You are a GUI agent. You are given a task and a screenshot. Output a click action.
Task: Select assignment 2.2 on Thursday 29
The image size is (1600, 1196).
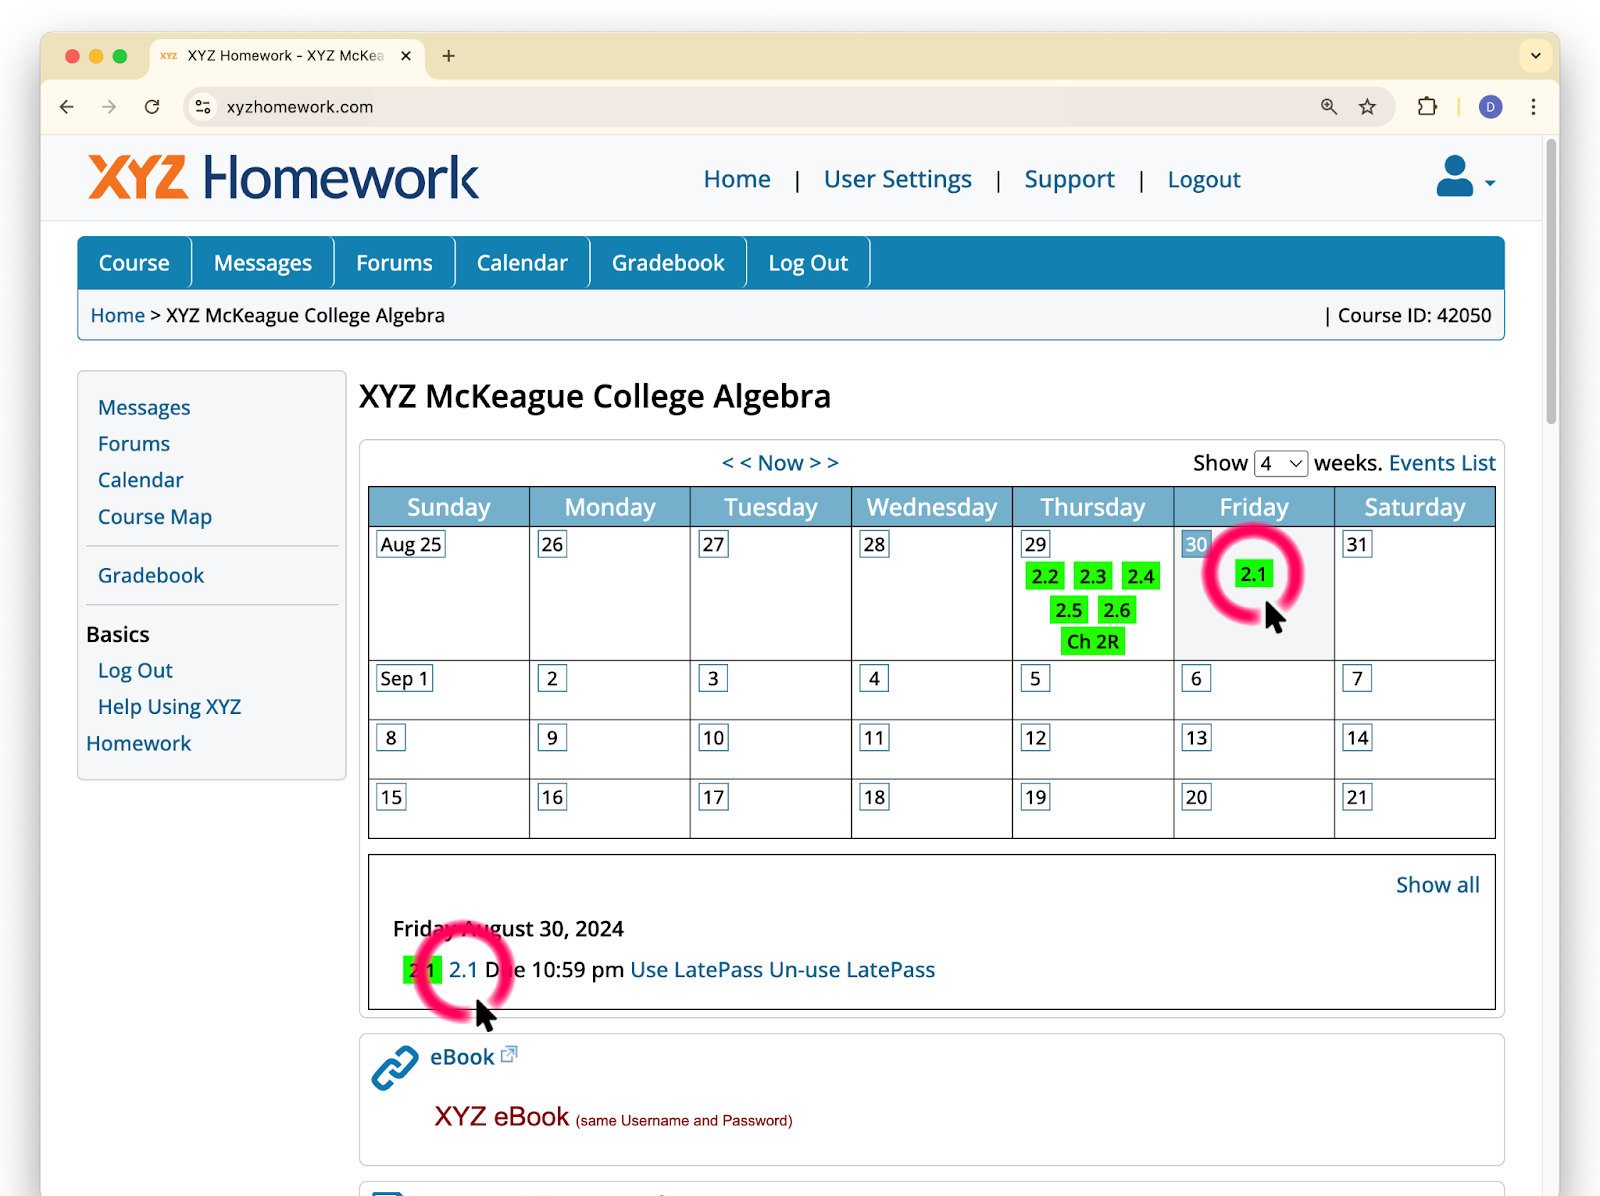1045,576
